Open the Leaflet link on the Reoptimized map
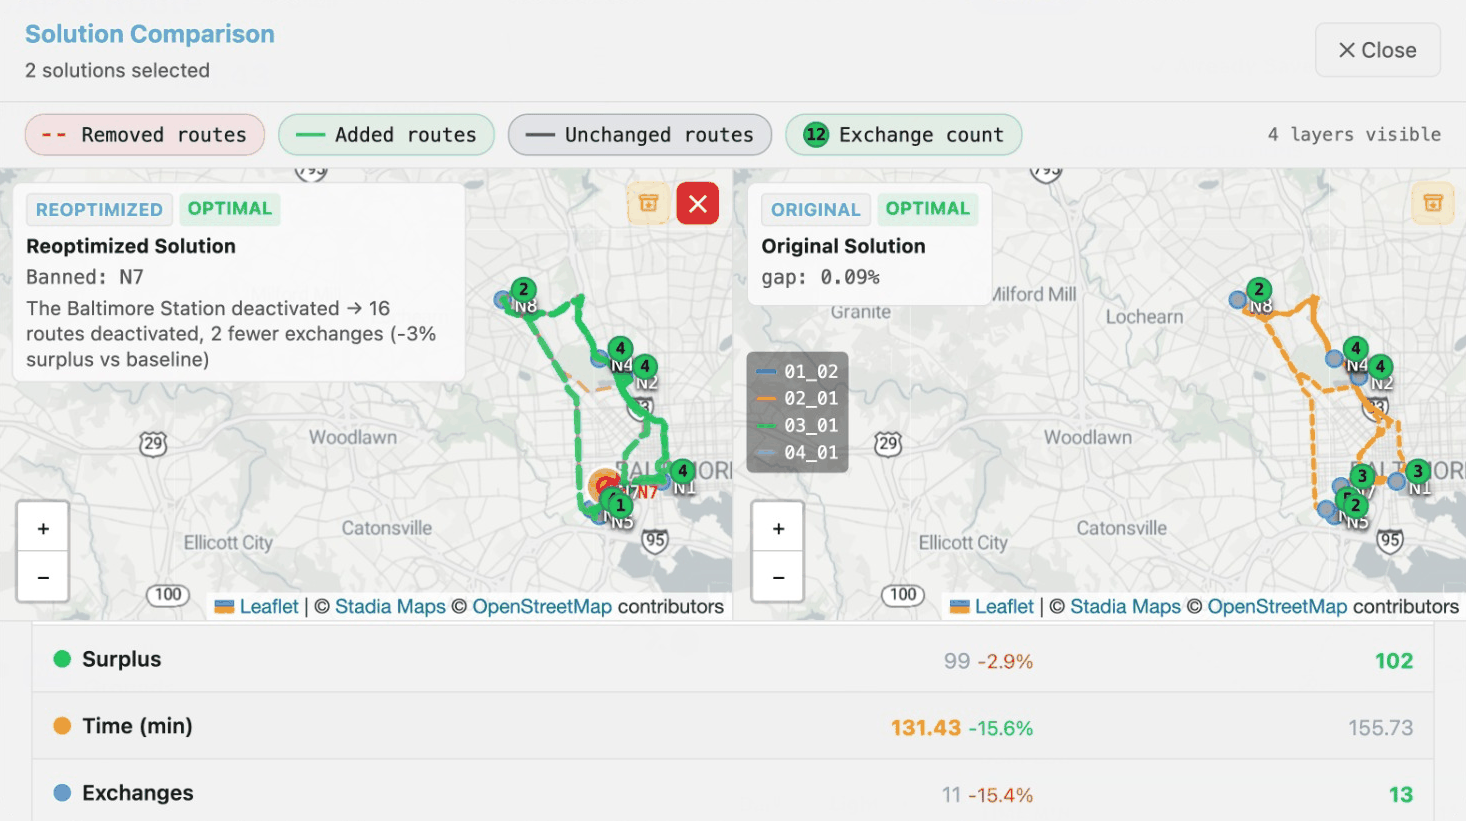1466x821 pixels. [257, 606]
